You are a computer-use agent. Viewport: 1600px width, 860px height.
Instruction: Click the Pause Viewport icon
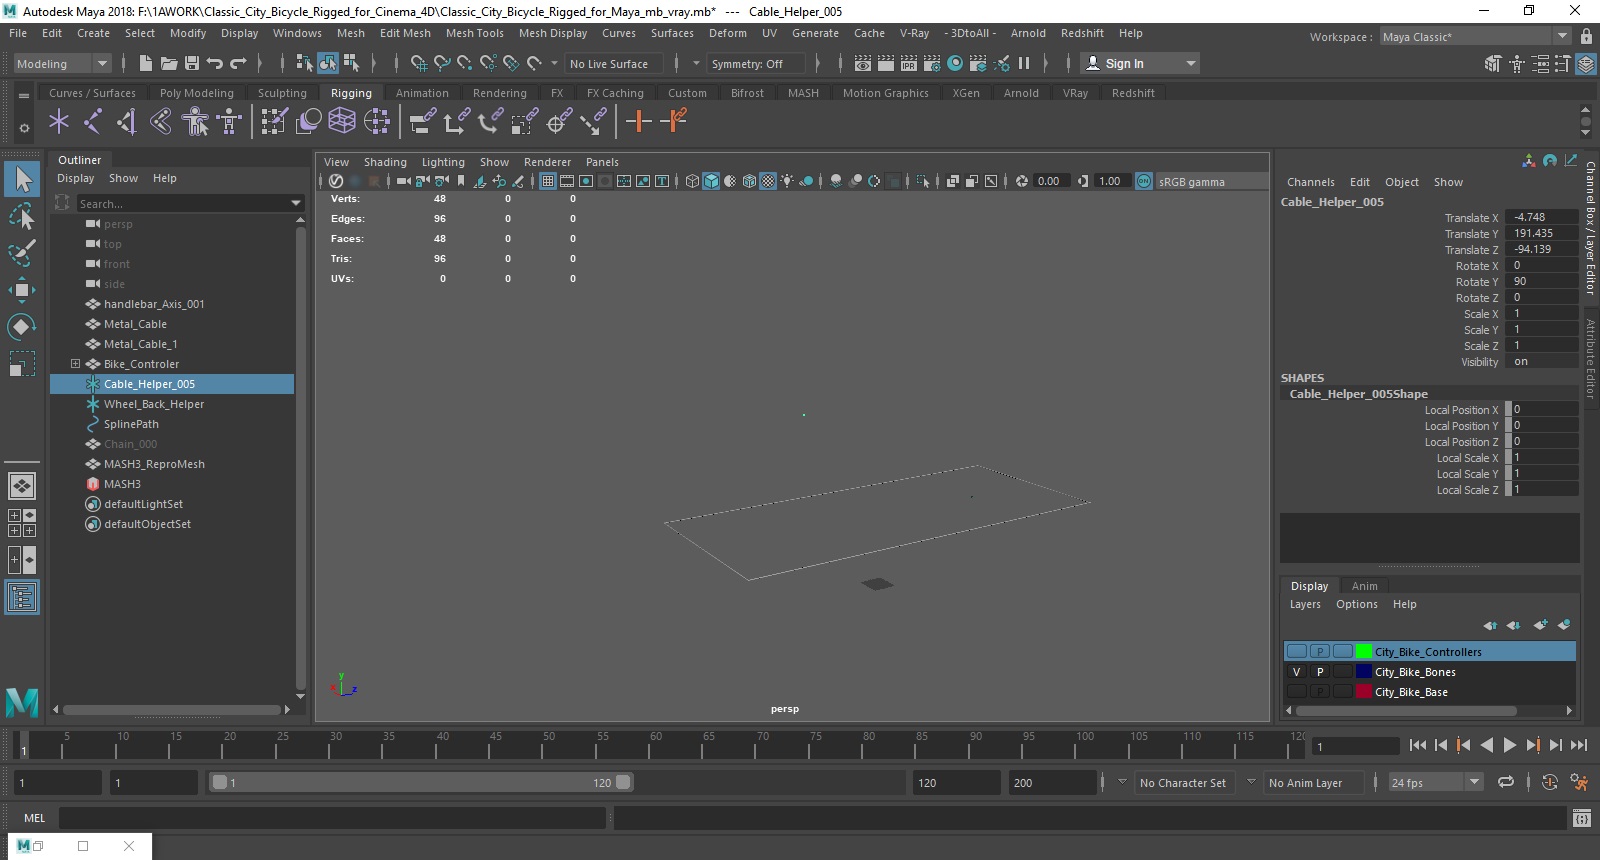[1024, 63]
